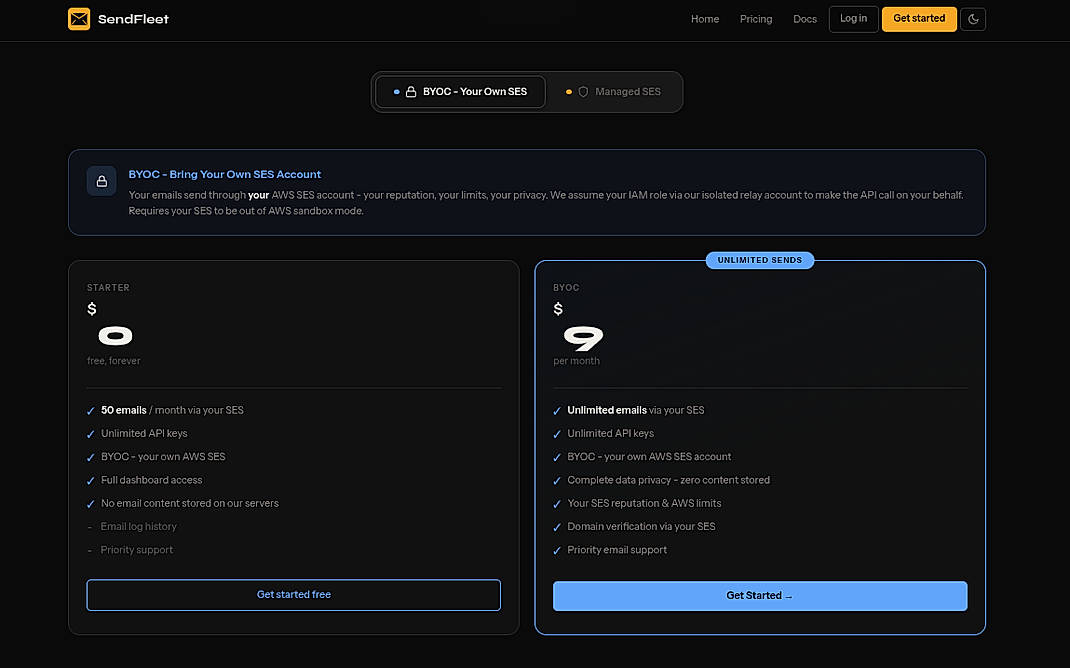The image size is (1070, 668).
Task: Click the checkmark beside 'Complete data privacy'
Action: pyautogui.click(x=557, y=480)
